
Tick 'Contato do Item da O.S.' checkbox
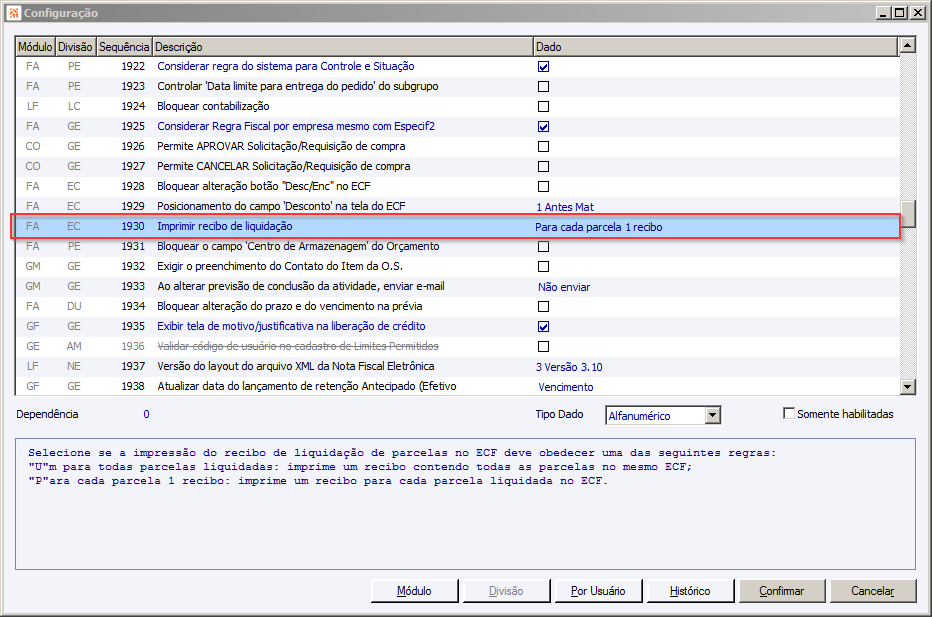click(543, 266)
